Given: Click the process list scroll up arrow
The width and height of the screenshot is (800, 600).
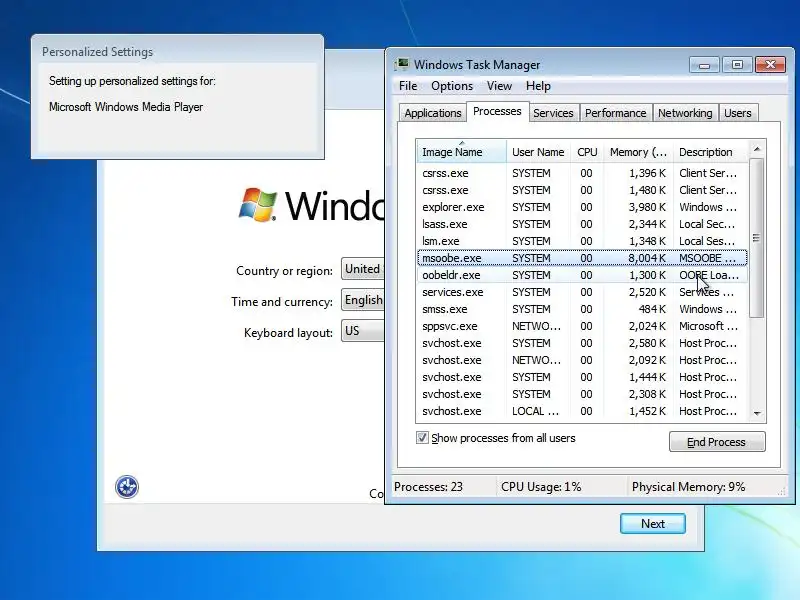Looking at the screenshot, I should pos(757,149).
